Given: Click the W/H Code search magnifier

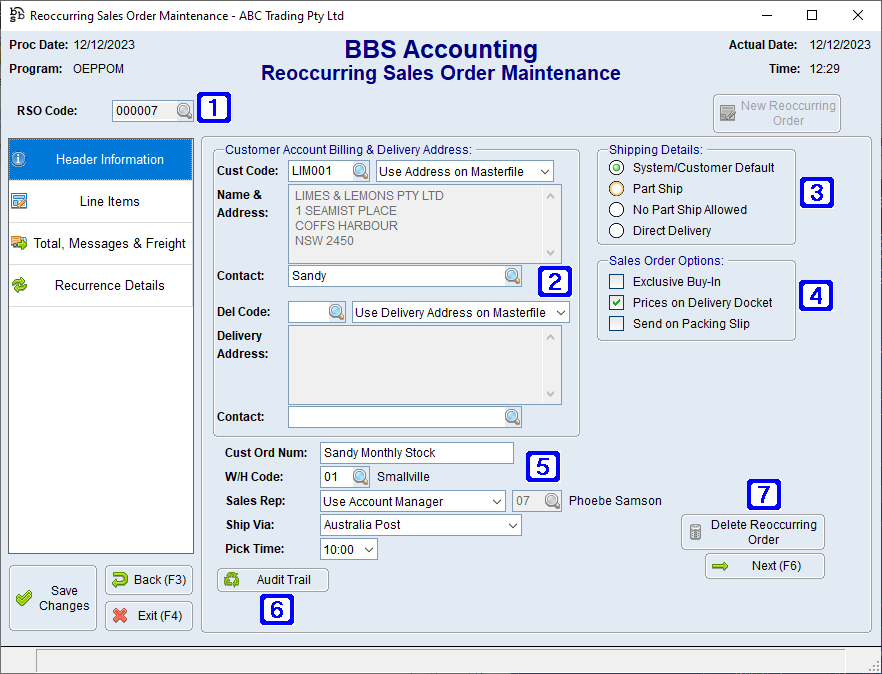Looking at the screenshot, I should coord(361,477).
